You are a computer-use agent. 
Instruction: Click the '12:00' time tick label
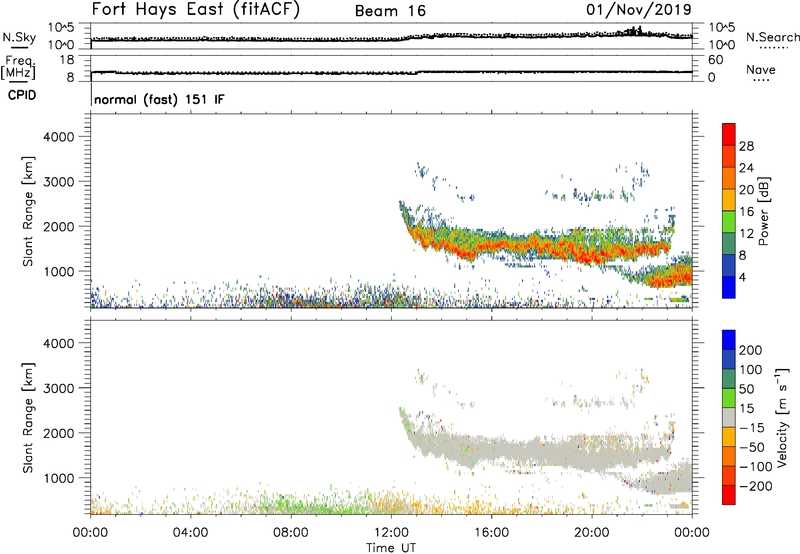tap(391, 533)
